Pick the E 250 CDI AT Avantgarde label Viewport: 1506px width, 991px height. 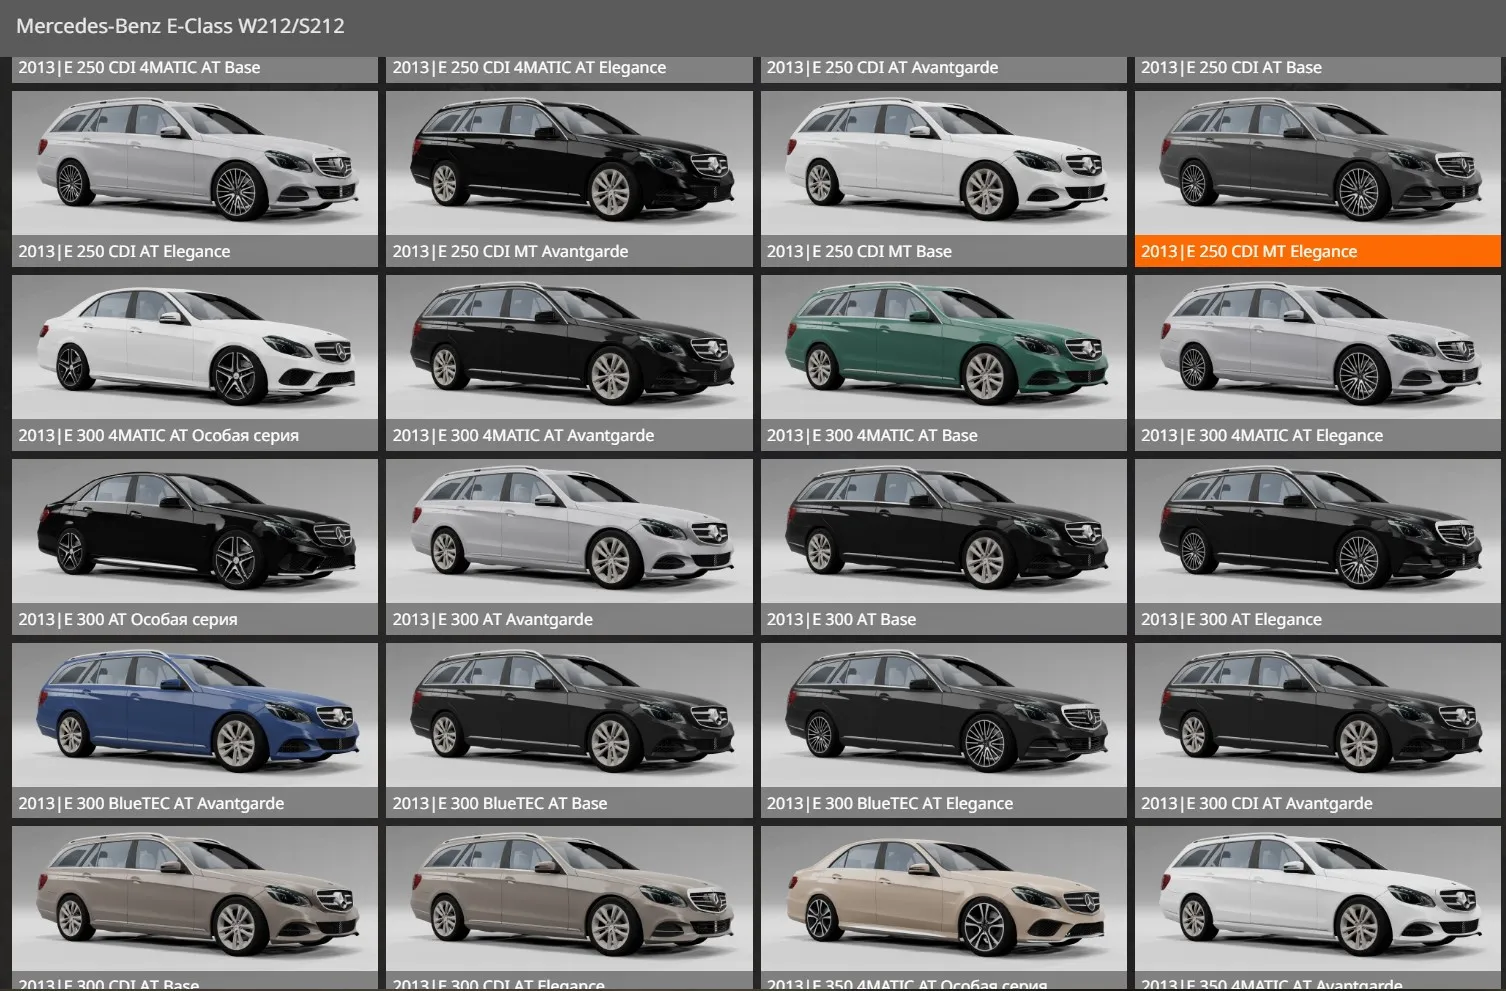pos(882,68)
